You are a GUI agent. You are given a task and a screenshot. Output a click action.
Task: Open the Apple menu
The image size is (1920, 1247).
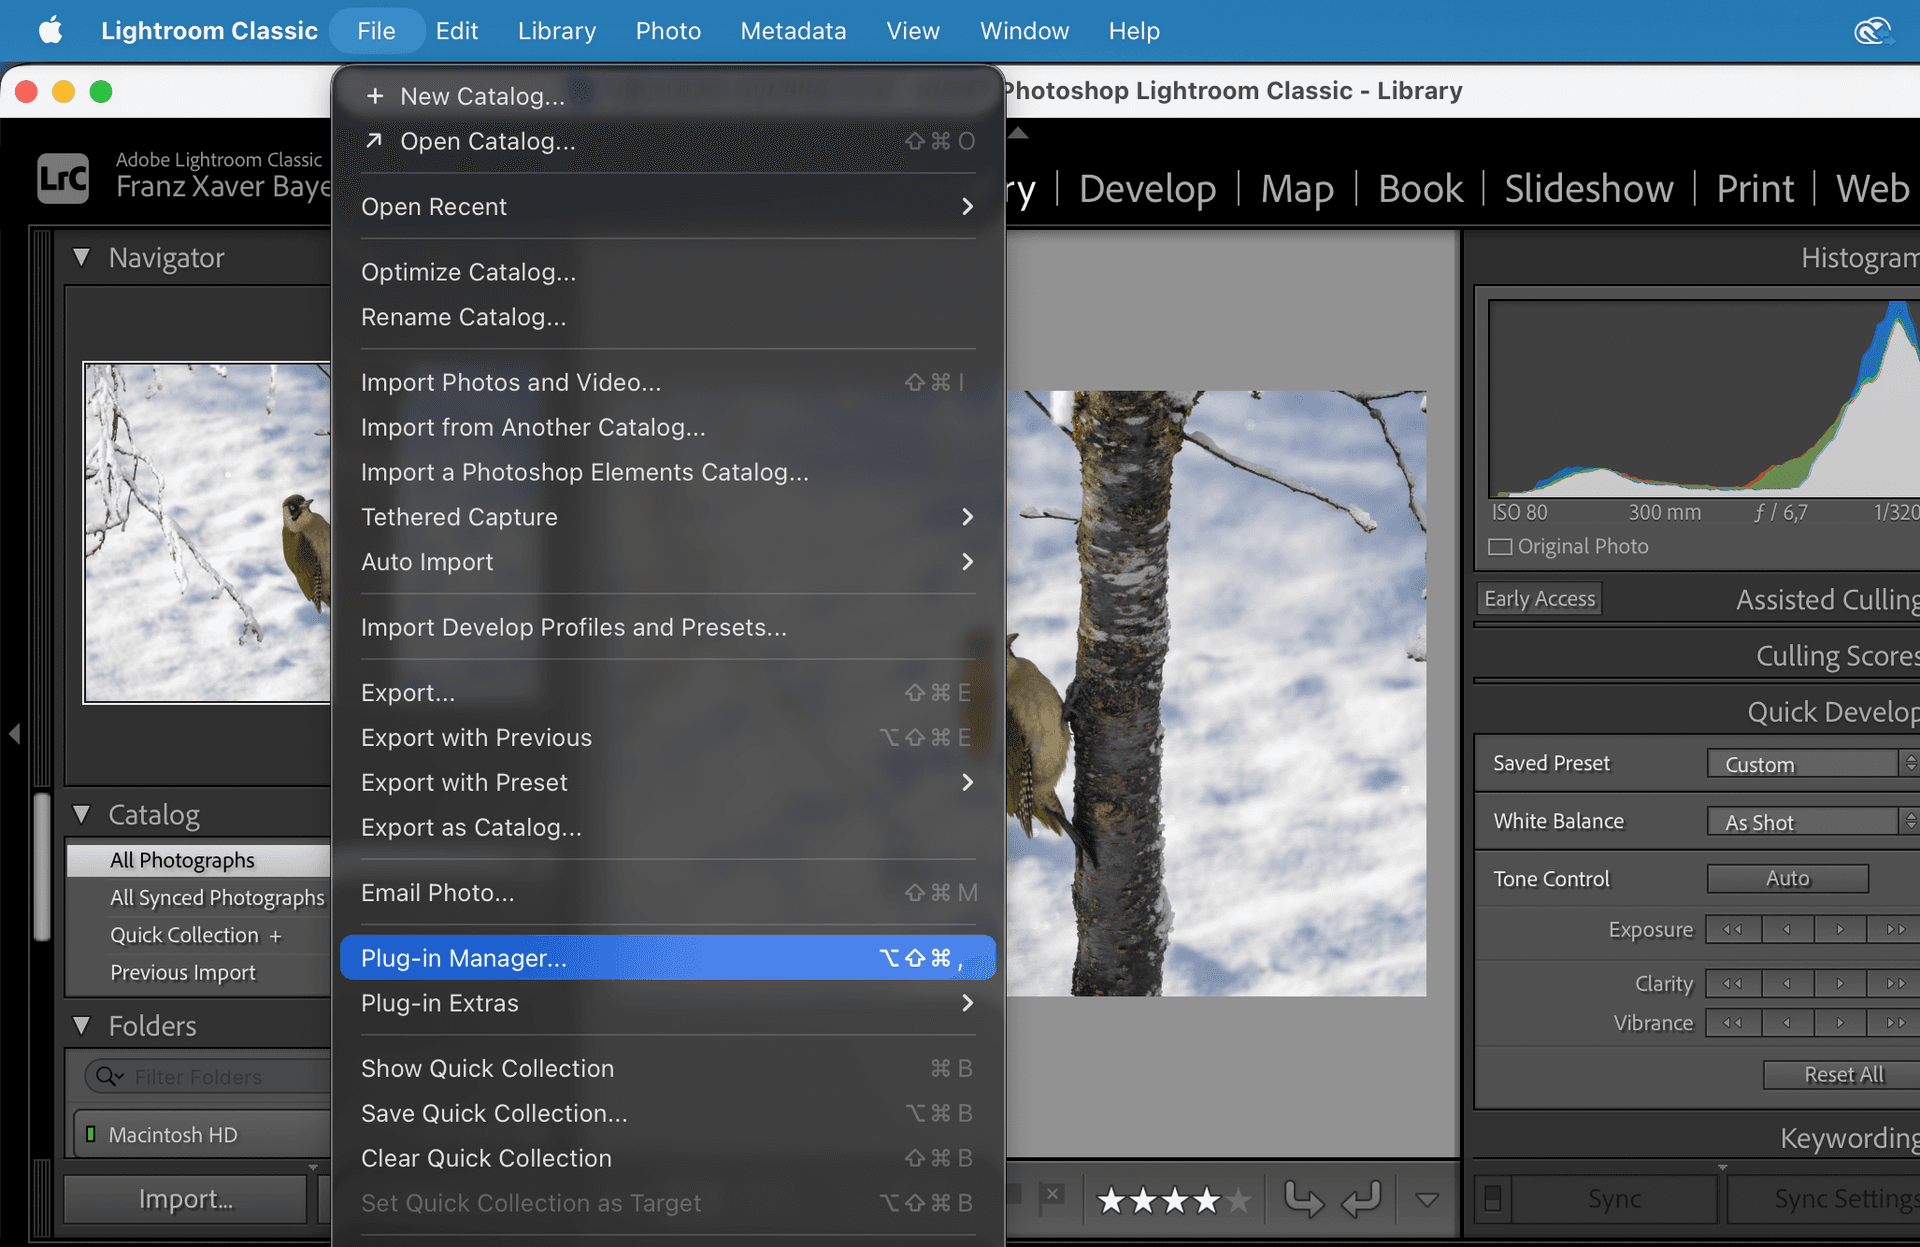tap(49, 30)
